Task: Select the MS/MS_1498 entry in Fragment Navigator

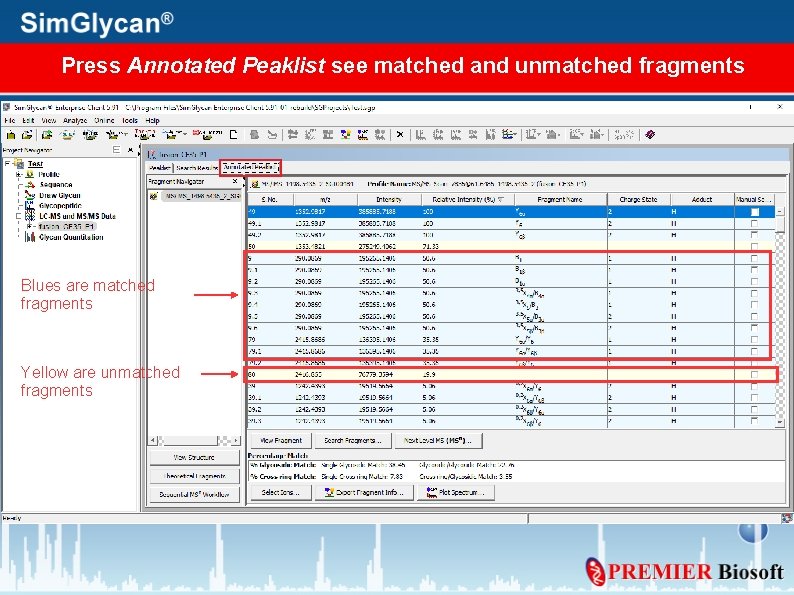Action: click(x=201, y=196)
